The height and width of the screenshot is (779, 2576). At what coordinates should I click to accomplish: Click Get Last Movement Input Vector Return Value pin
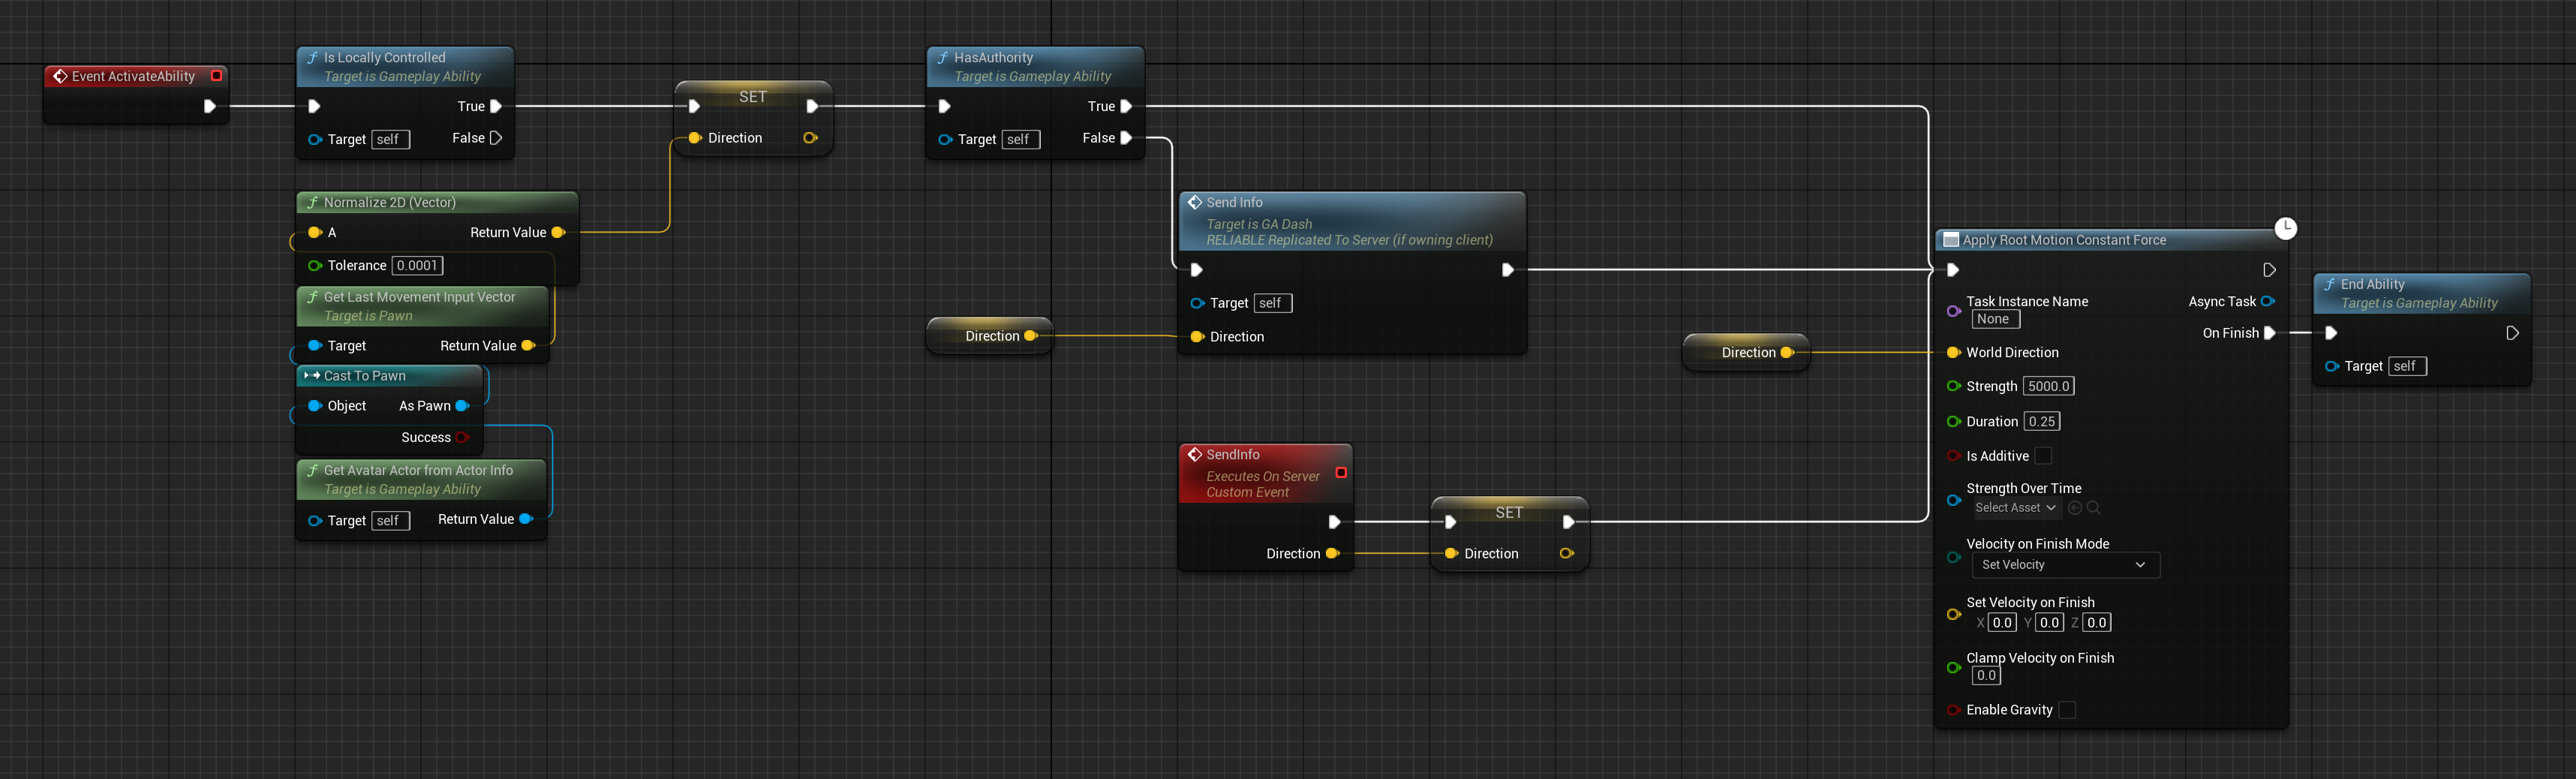[x=529, y=345]
